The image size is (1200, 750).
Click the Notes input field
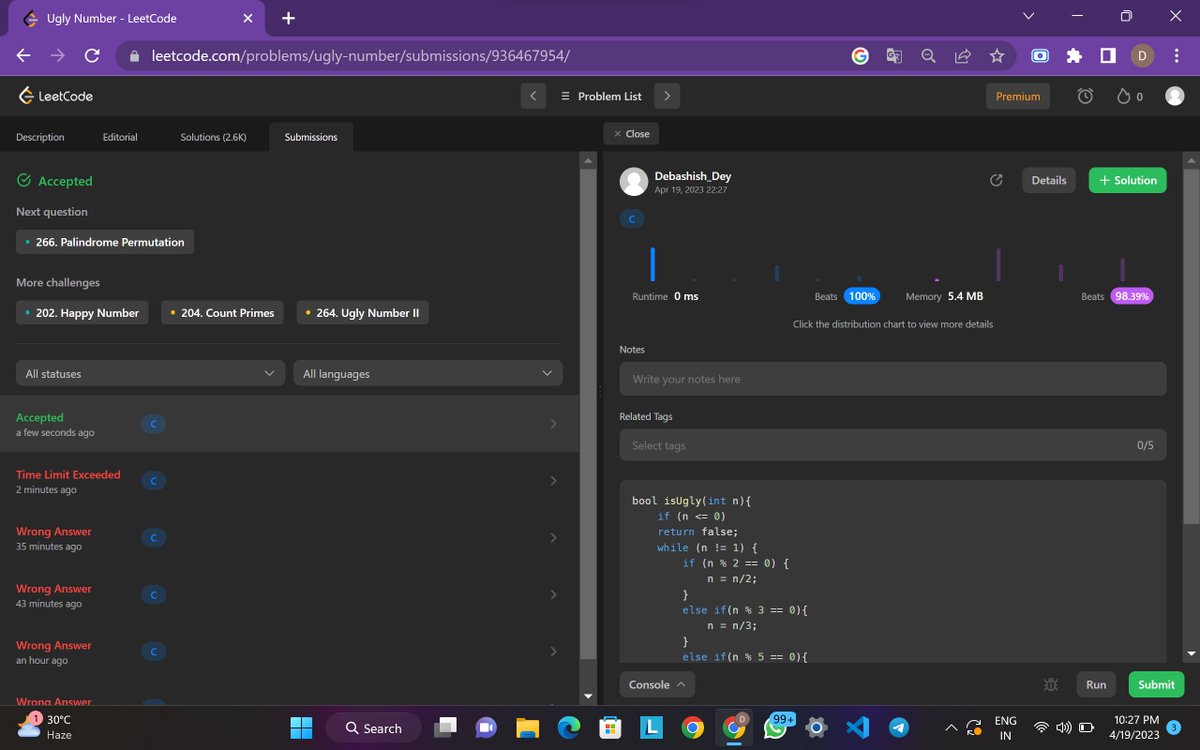(893, 379)
